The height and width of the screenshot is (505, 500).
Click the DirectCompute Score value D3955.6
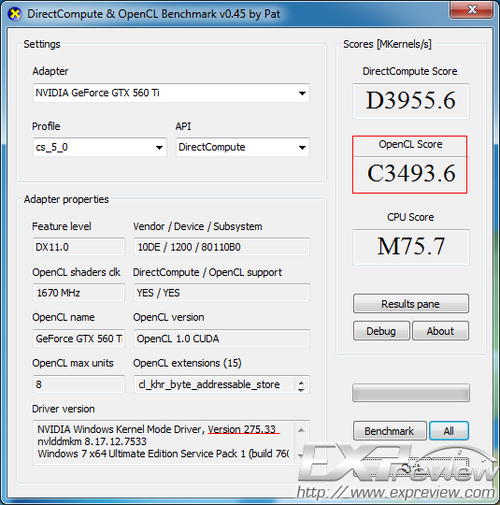click(411, 101)
